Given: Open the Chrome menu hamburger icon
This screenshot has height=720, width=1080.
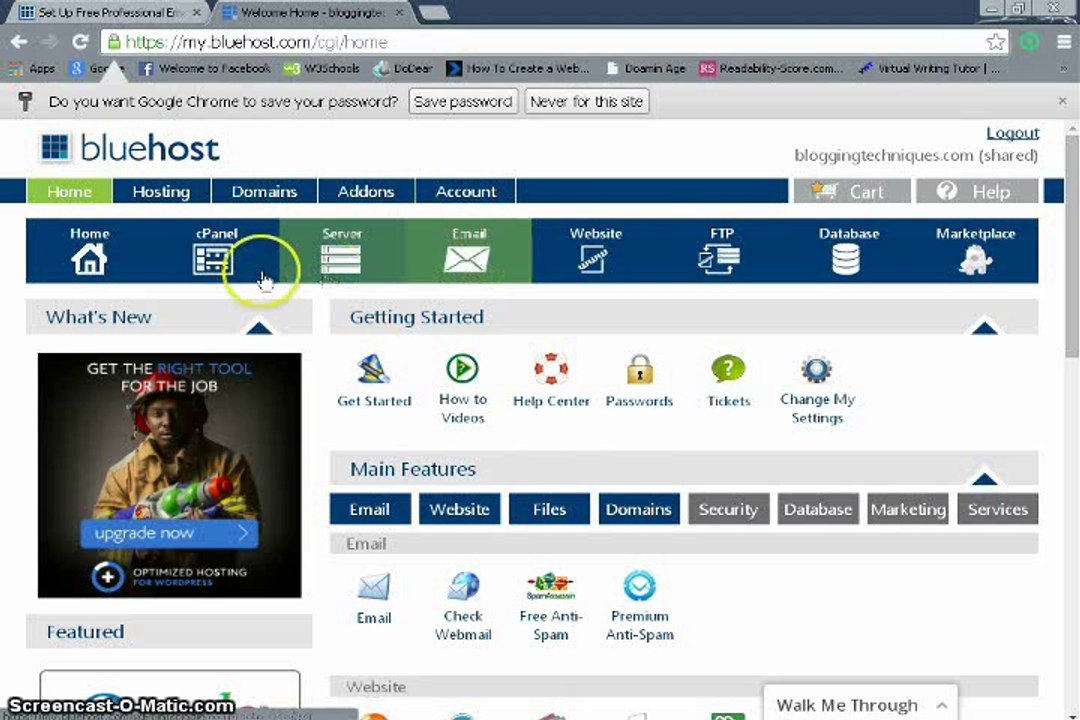Looking at the screenshot, I should coord(1064,42).
